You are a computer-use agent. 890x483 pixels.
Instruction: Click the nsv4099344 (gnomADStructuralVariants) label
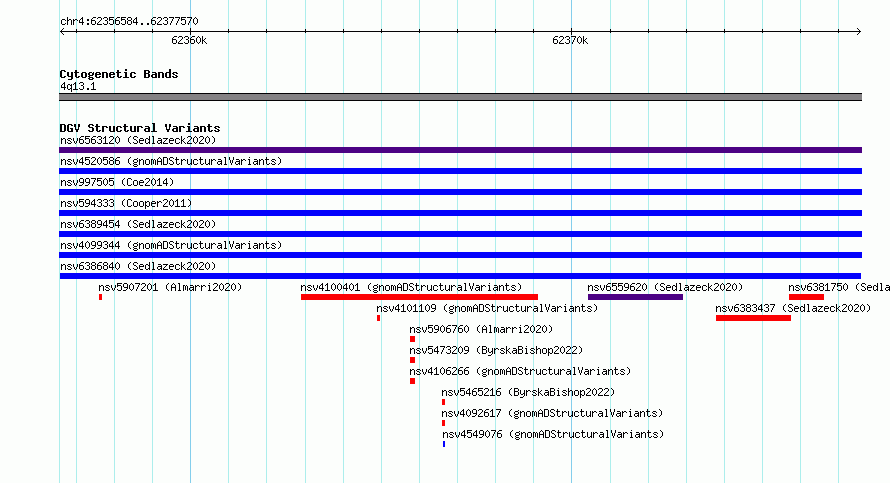click(171, 245)
